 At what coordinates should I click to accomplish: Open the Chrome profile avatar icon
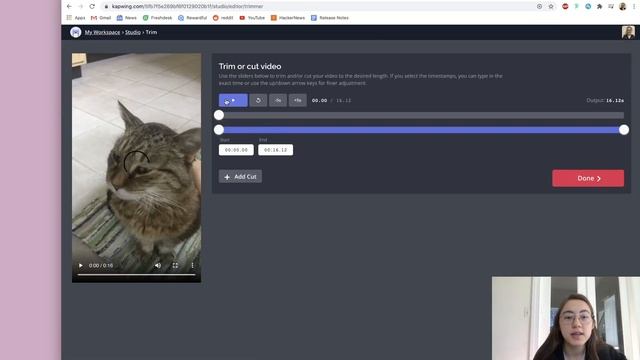point(622,6)
